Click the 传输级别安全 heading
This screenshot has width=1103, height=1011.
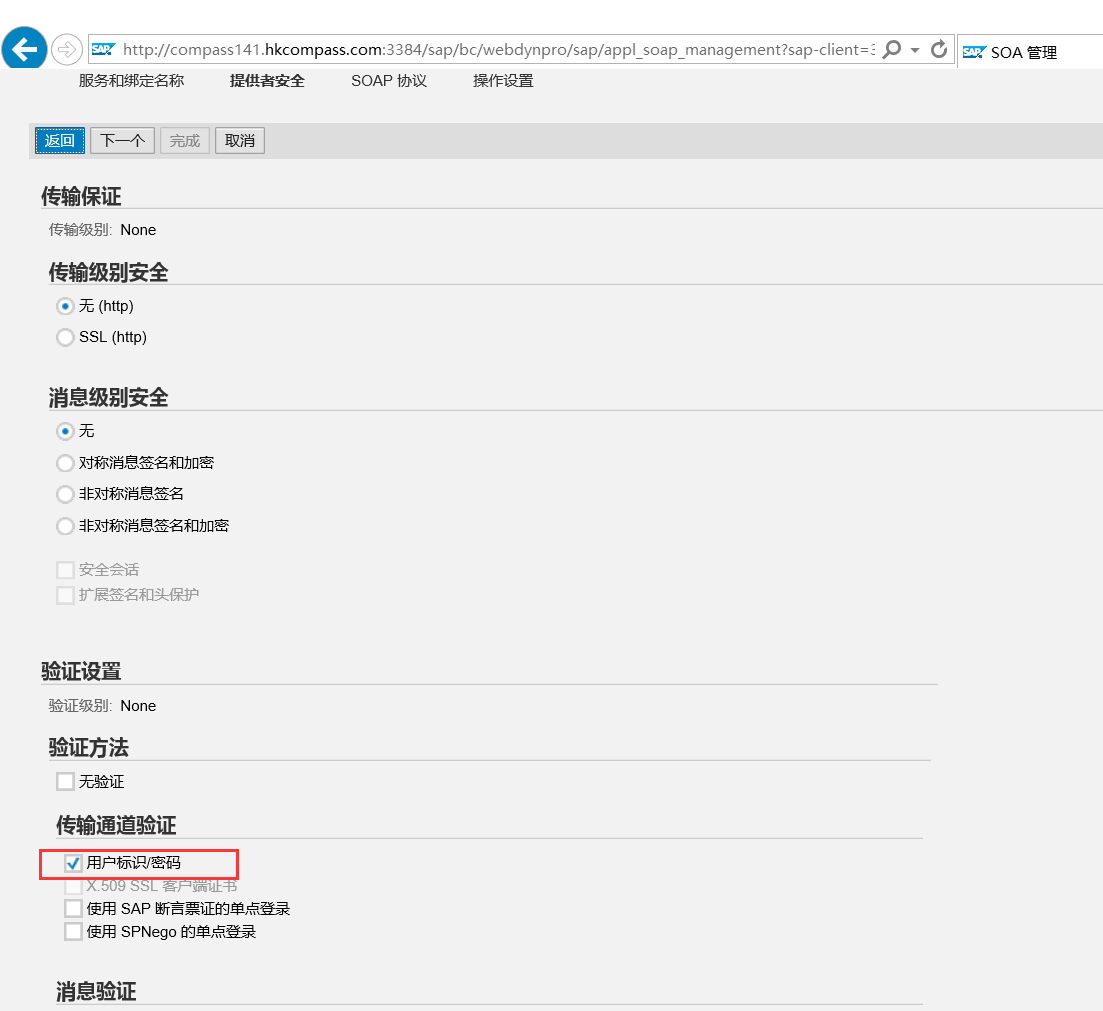[109, 272]
